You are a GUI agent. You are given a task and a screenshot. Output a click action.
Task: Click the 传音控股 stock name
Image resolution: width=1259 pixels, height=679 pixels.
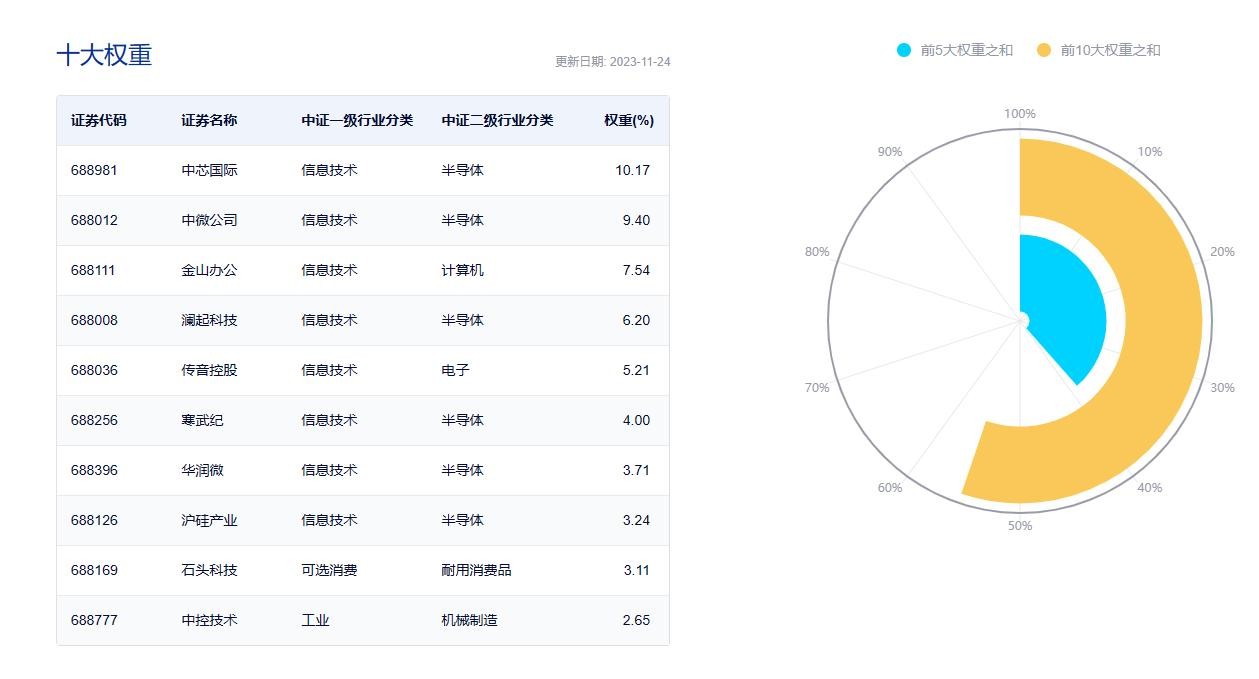[209, 370]
